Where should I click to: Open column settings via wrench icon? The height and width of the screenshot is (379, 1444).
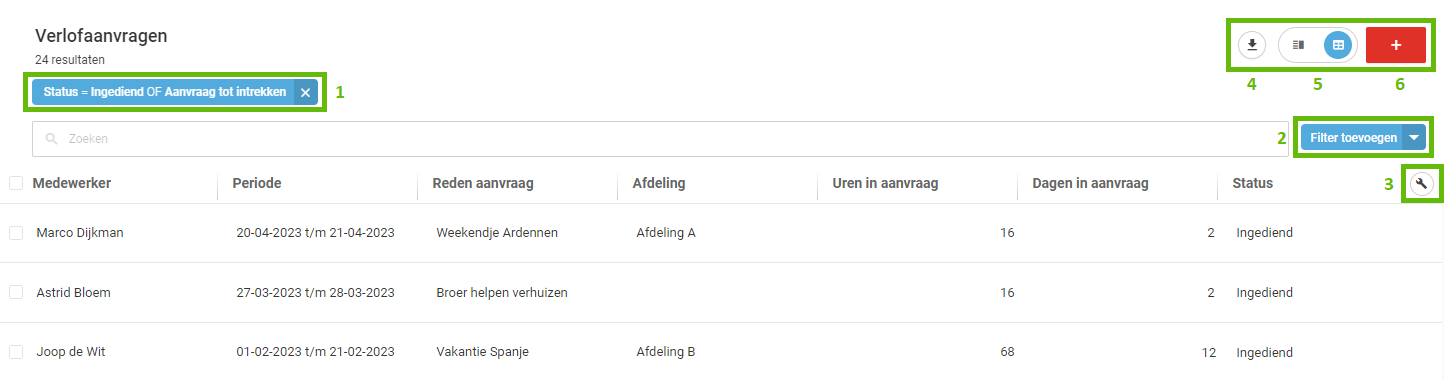coord(1419,183)
